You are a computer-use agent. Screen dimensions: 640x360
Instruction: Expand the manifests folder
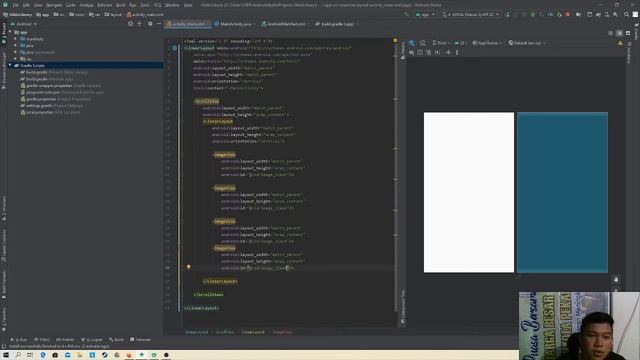tap(16, 39)
